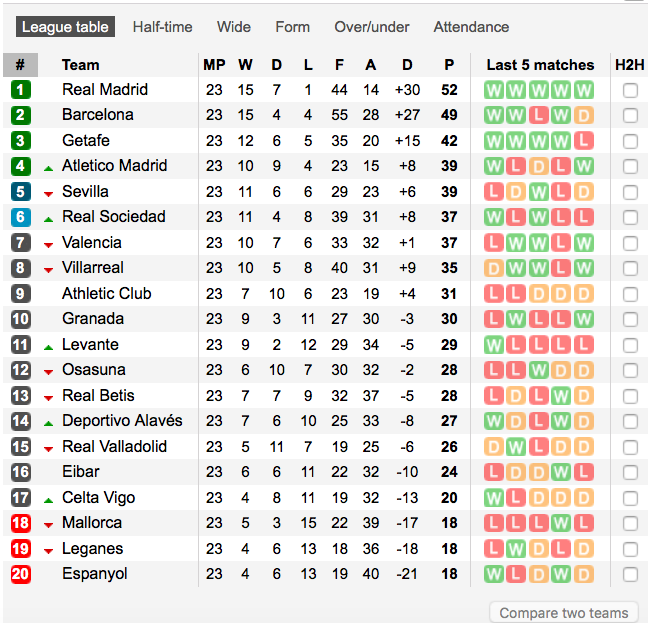Click the # column header
Viewport: 648px width, 623px height.
(x=20, y=65)
